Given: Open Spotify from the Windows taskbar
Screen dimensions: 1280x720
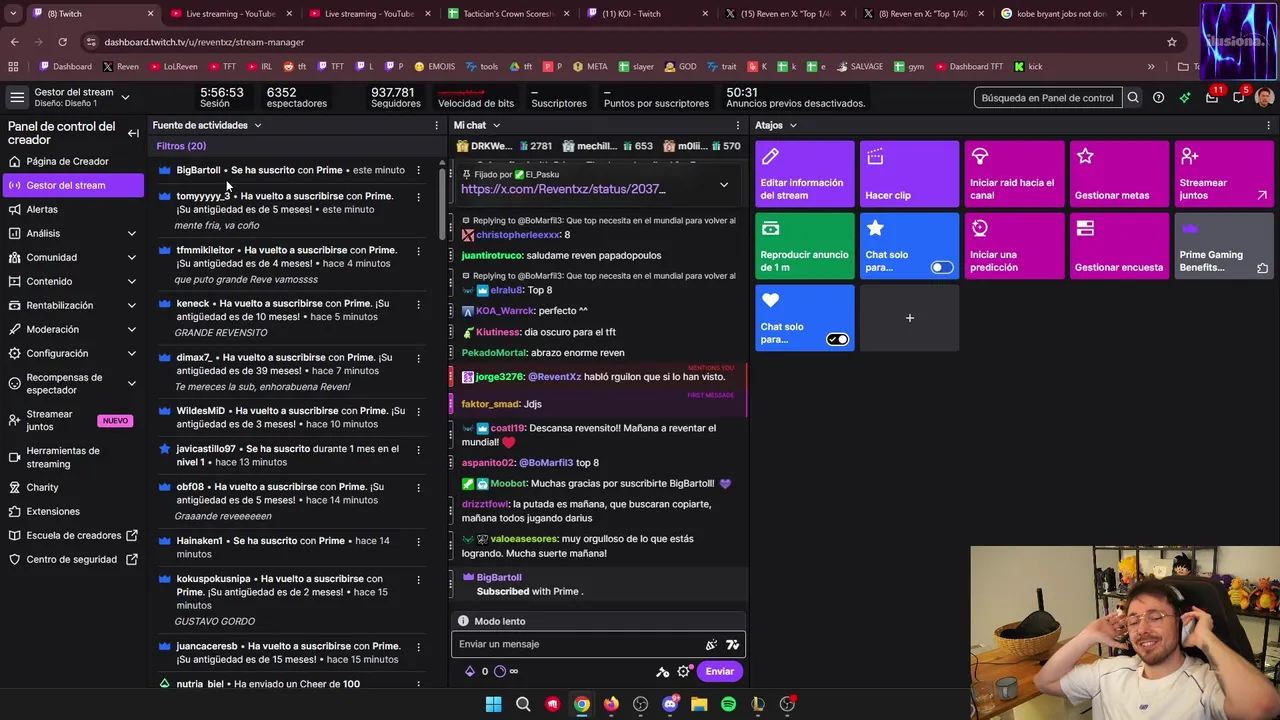Looking at the screenshot, I should (728, 704).
